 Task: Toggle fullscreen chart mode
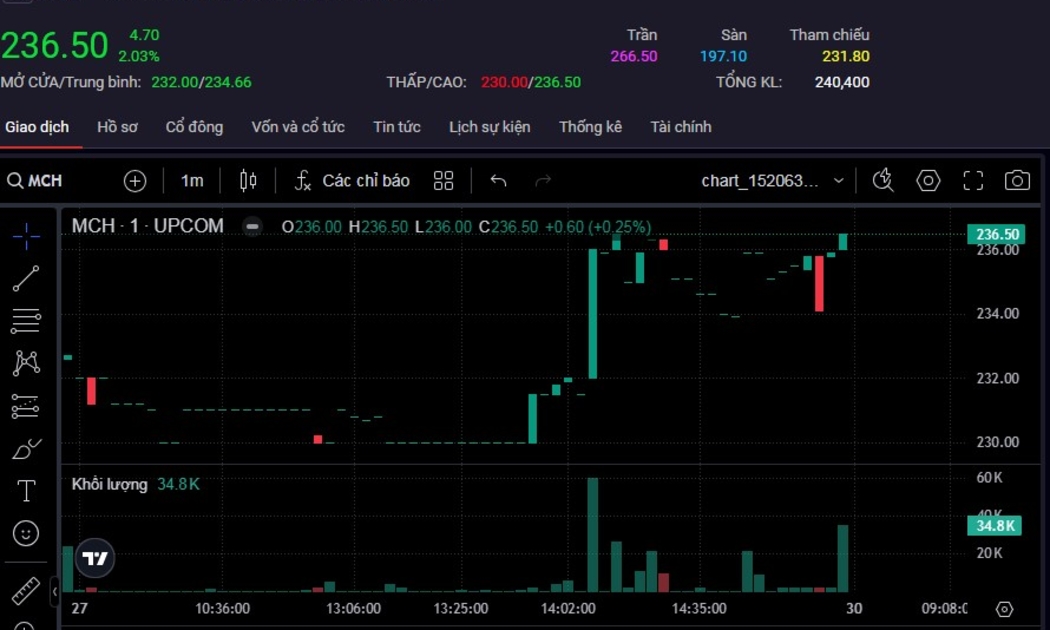coord(973,181)
